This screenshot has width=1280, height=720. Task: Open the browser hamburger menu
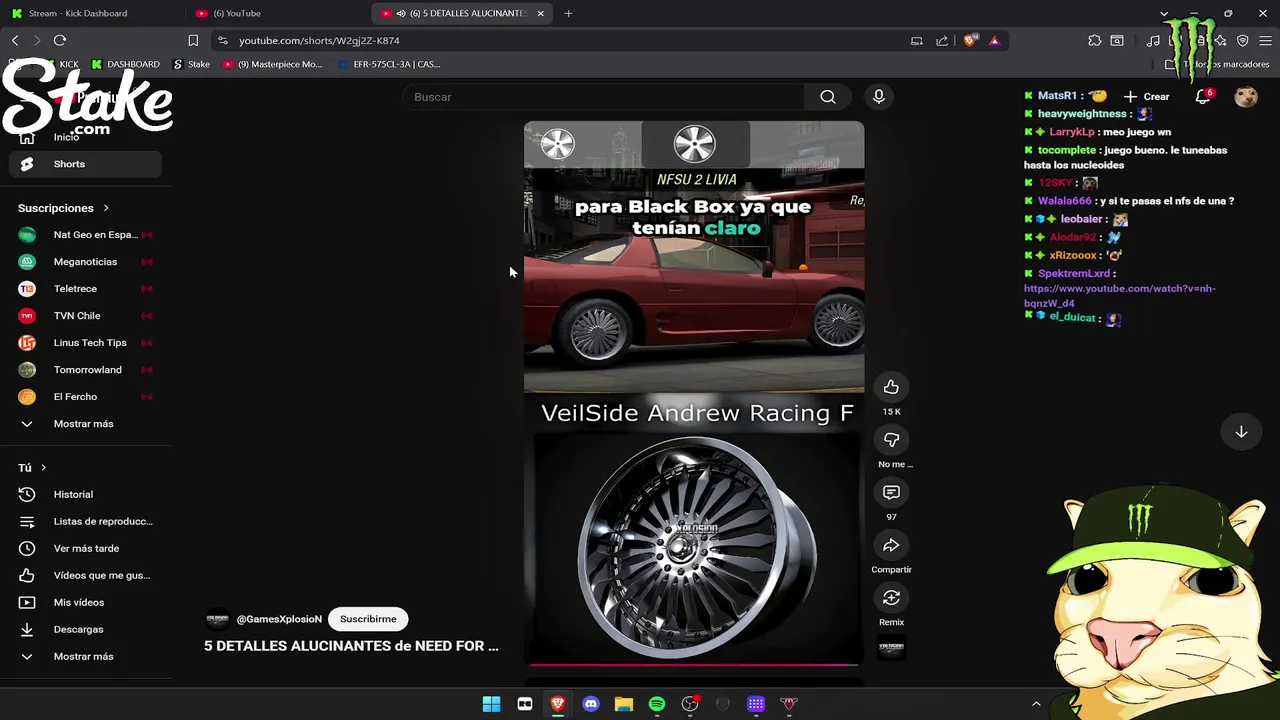(x=1265, y=41)
